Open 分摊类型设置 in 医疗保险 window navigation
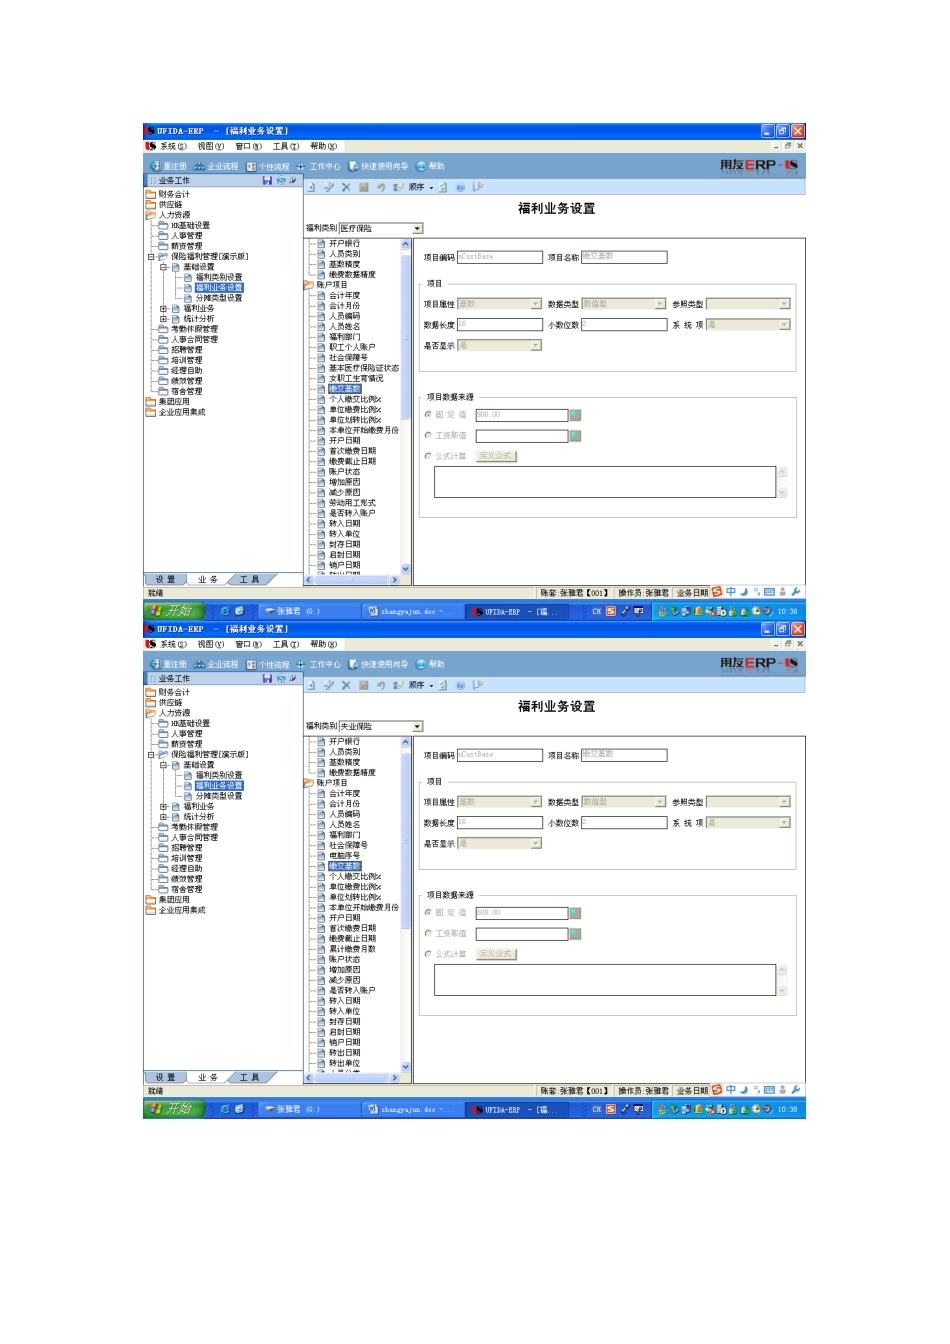The width and height of the screenshot is (950, 1344). 218,298
